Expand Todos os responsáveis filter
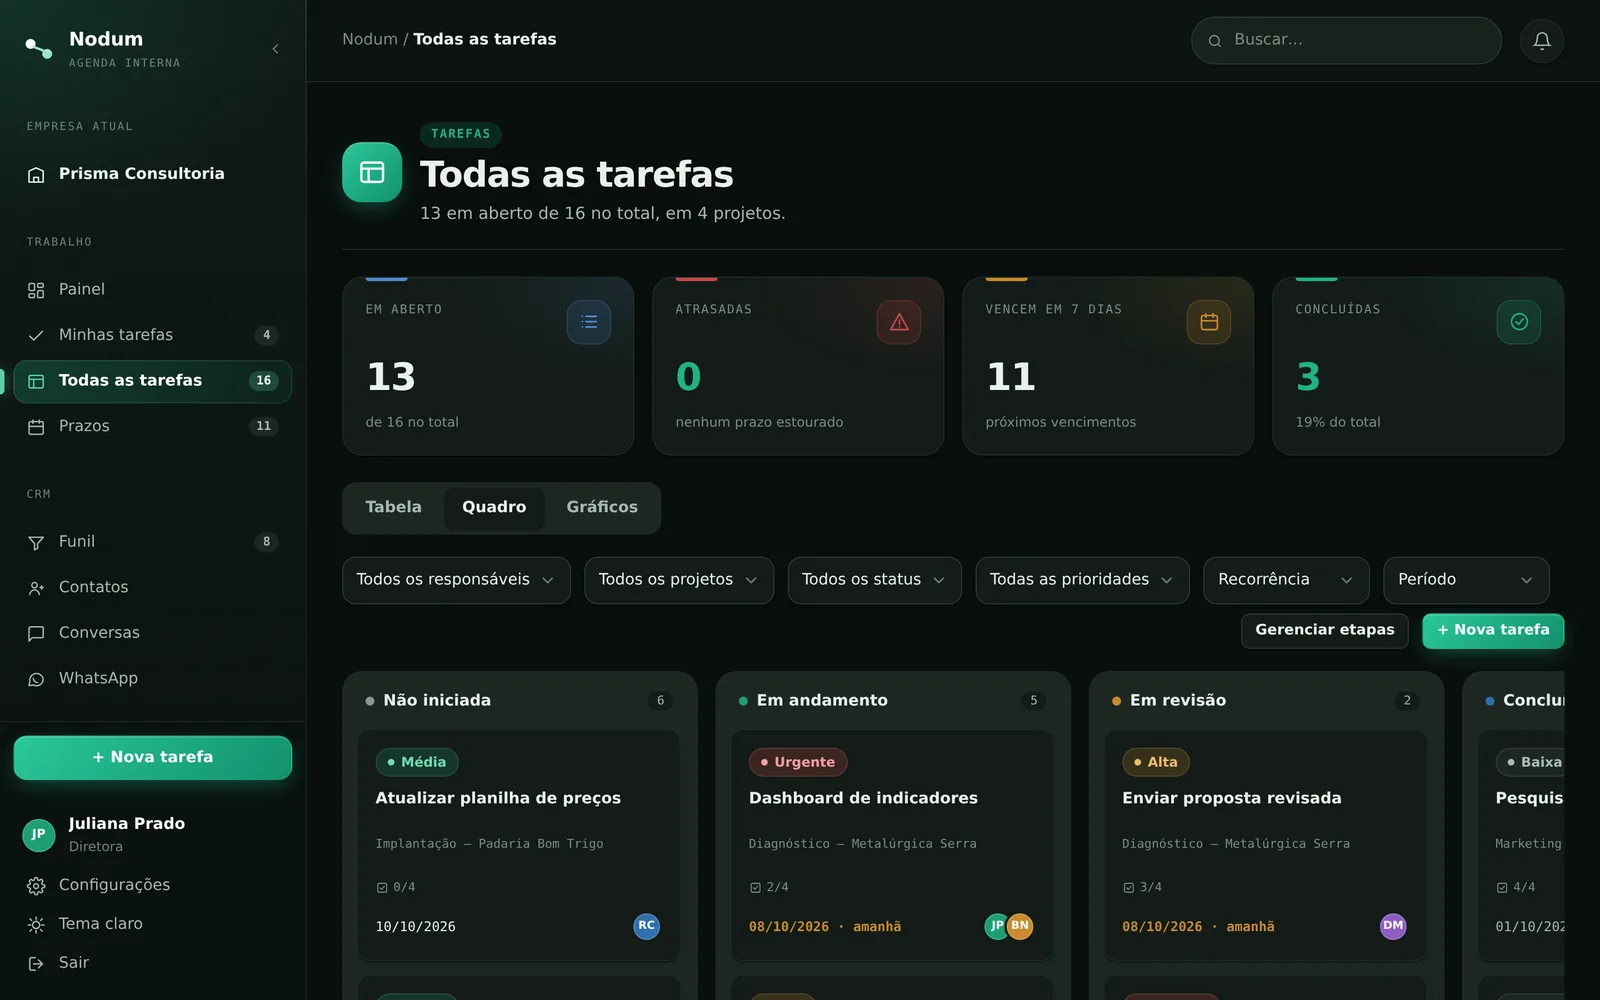Image resolution: width=1600 pixels, height=1000 pixels. coord(456,580)
